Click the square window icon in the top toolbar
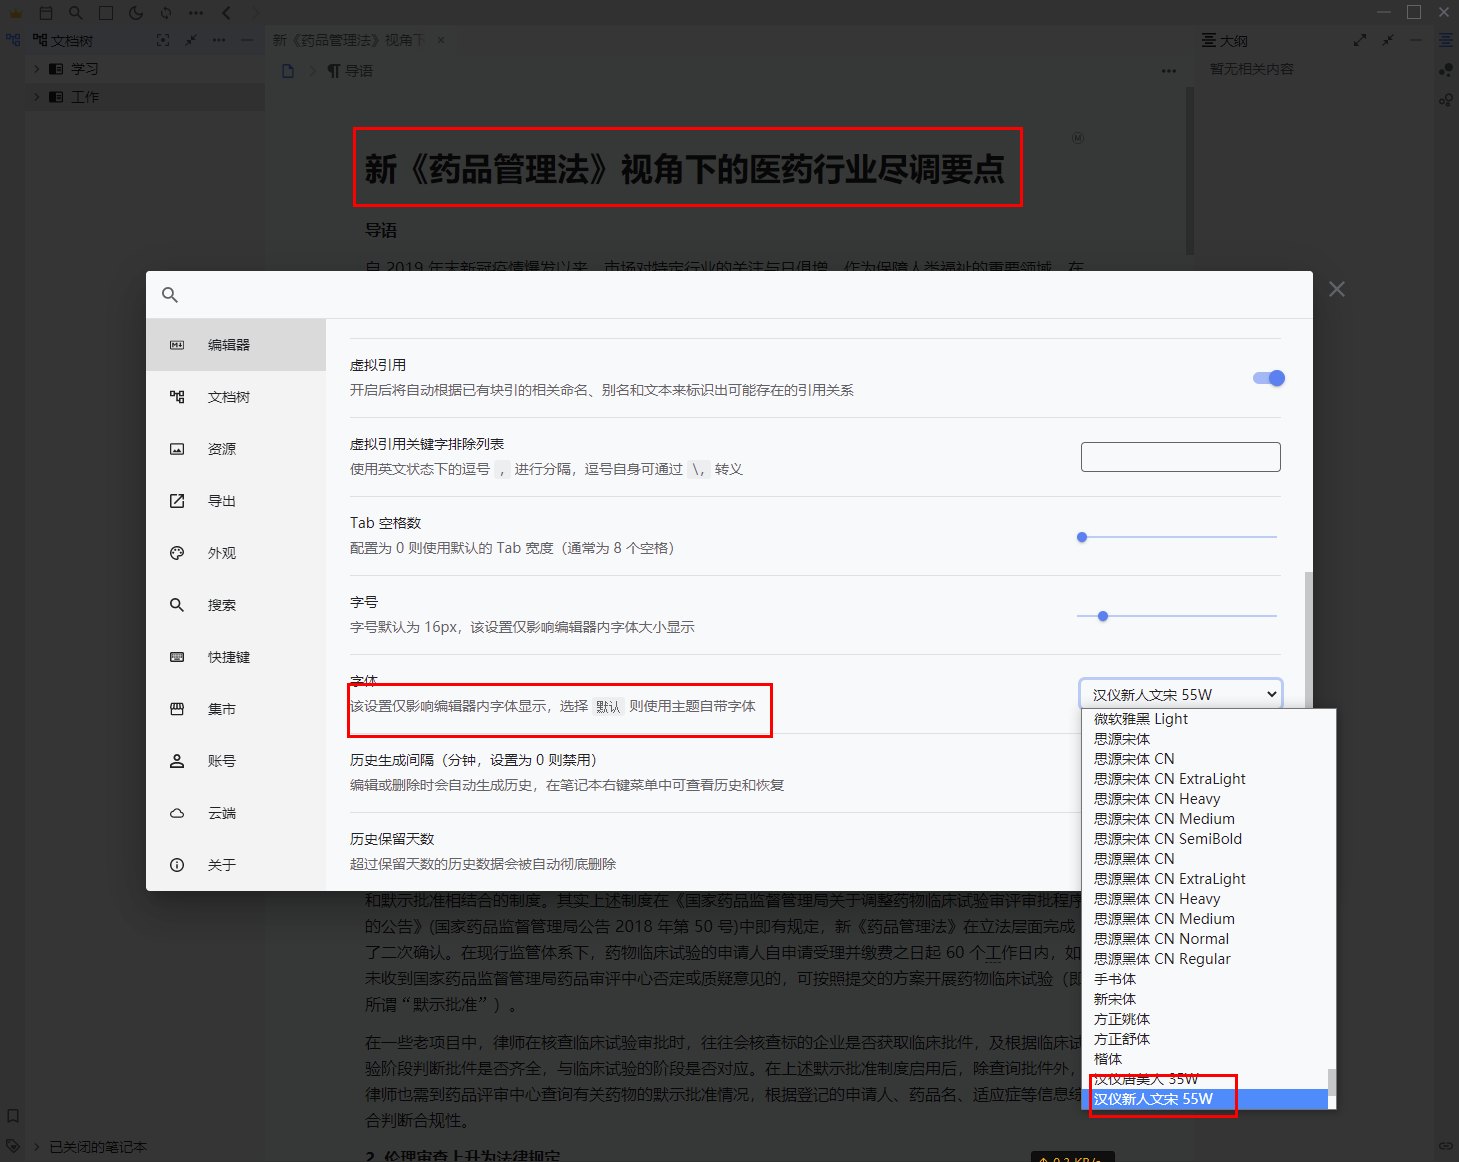The width and height of the screenshot is (1459, 1162). point(106,13)
